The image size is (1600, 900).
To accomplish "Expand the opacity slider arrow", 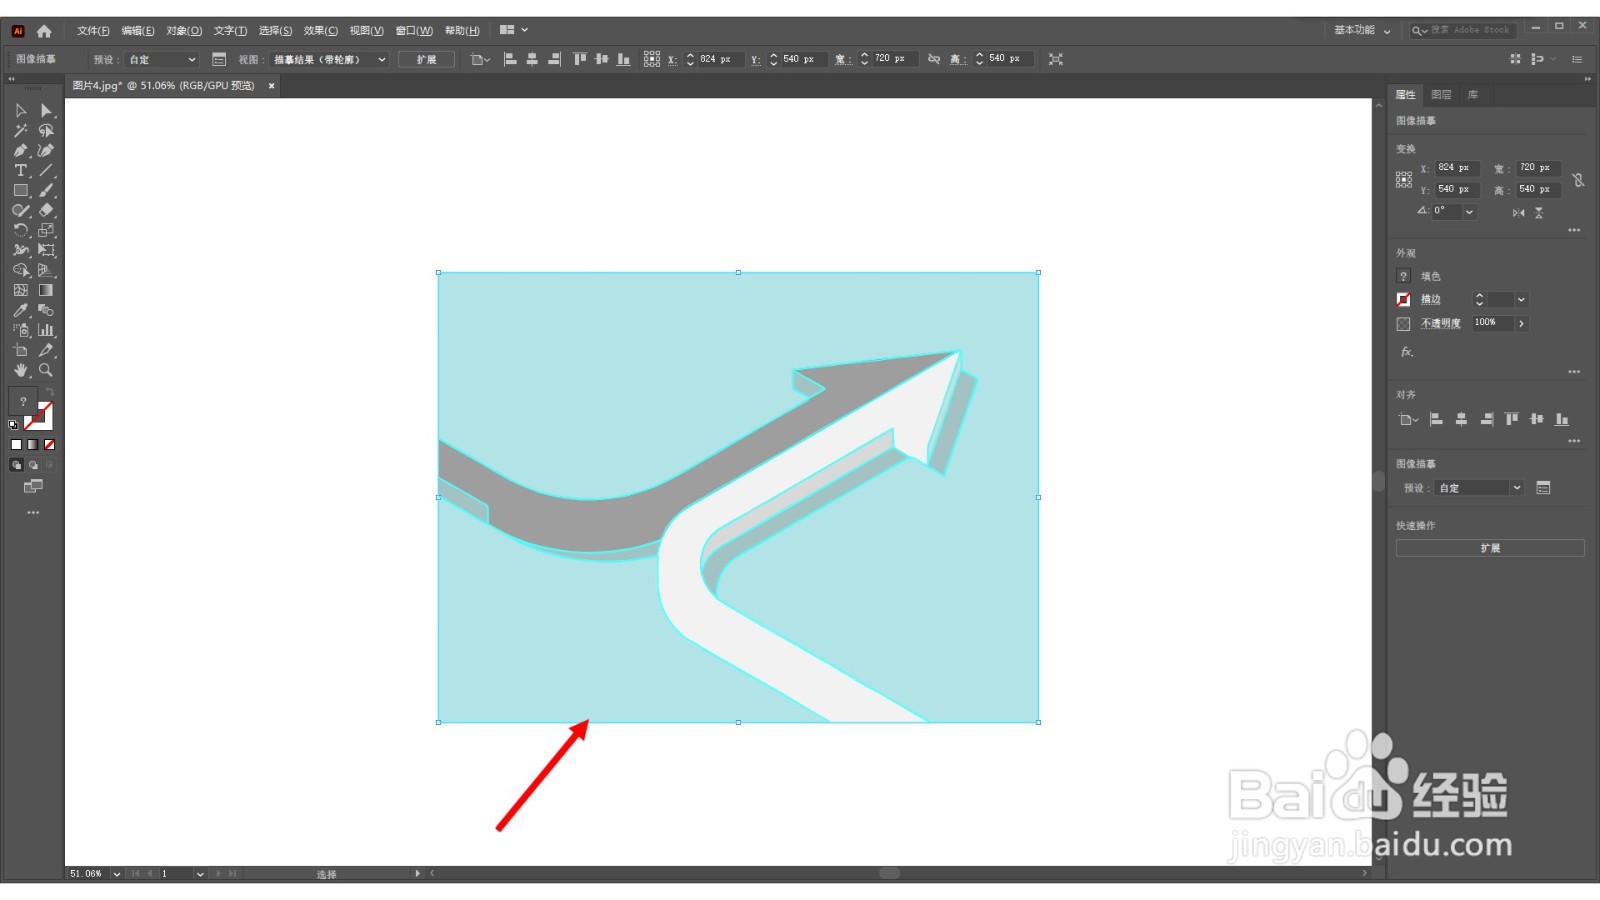I will (x=1521, y=324).
